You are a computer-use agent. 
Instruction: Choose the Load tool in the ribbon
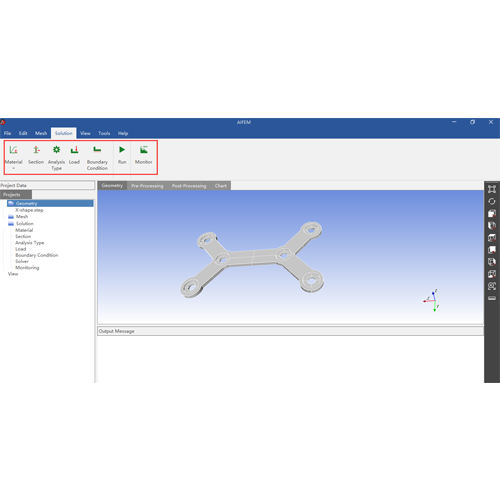[74, 154]
